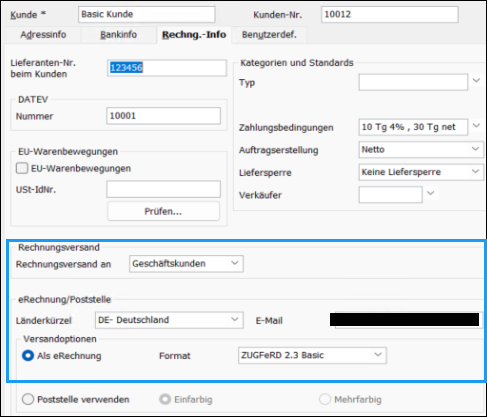Expand the Verkäufer dropdown arrow

[431, 193]
